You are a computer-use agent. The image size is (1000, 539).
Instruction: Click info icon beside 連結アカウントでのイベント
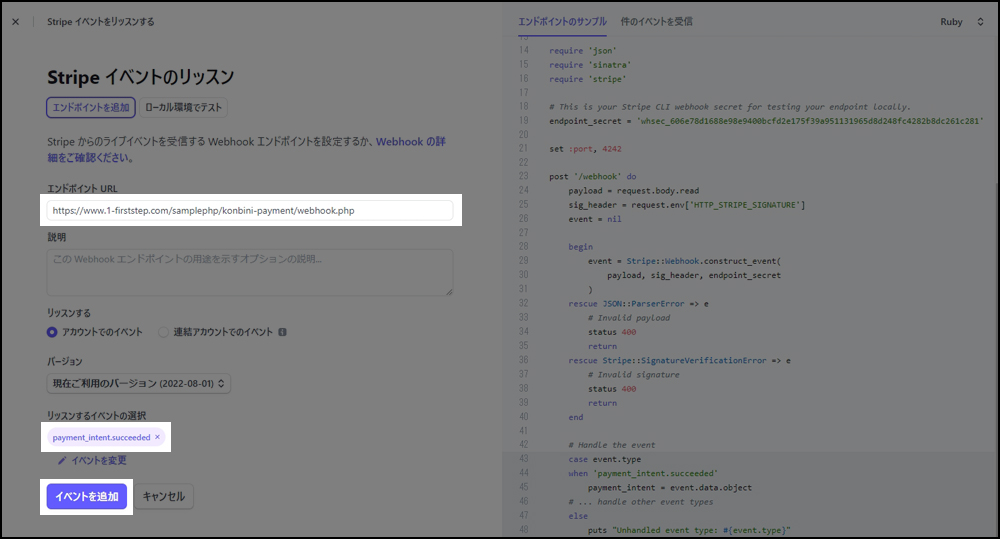(283, 332)
